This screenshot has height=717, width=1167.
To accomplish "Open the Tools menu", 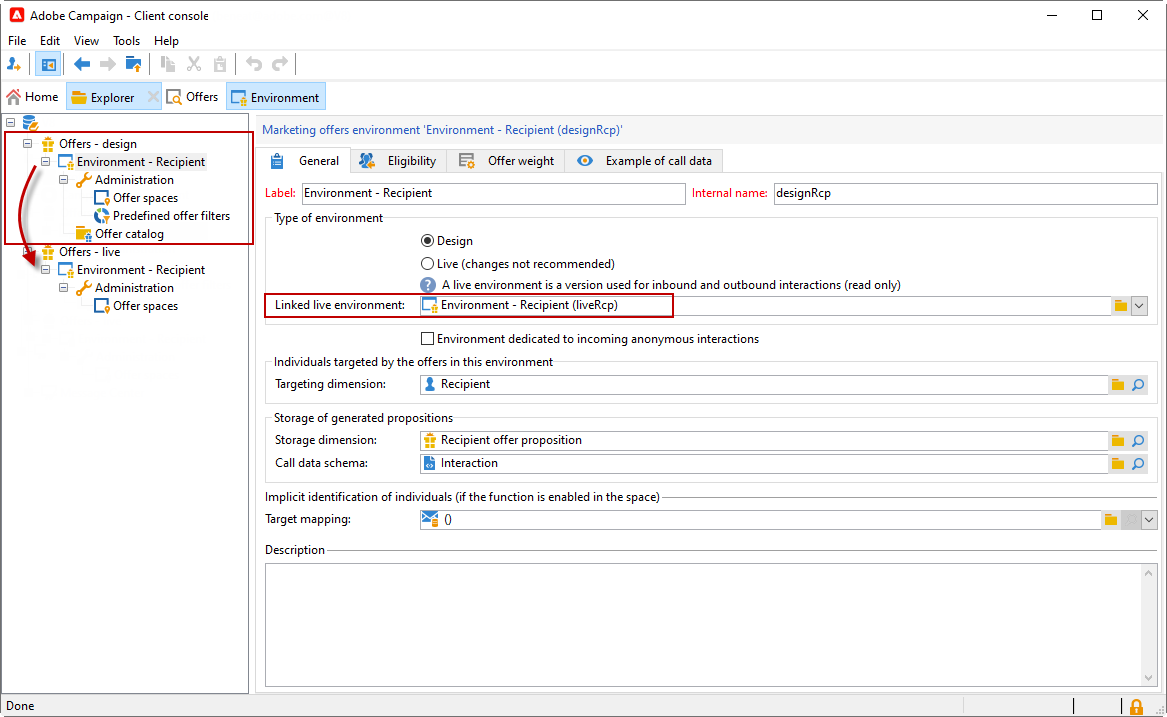I will pyautogui.click(x=127, y=41).
